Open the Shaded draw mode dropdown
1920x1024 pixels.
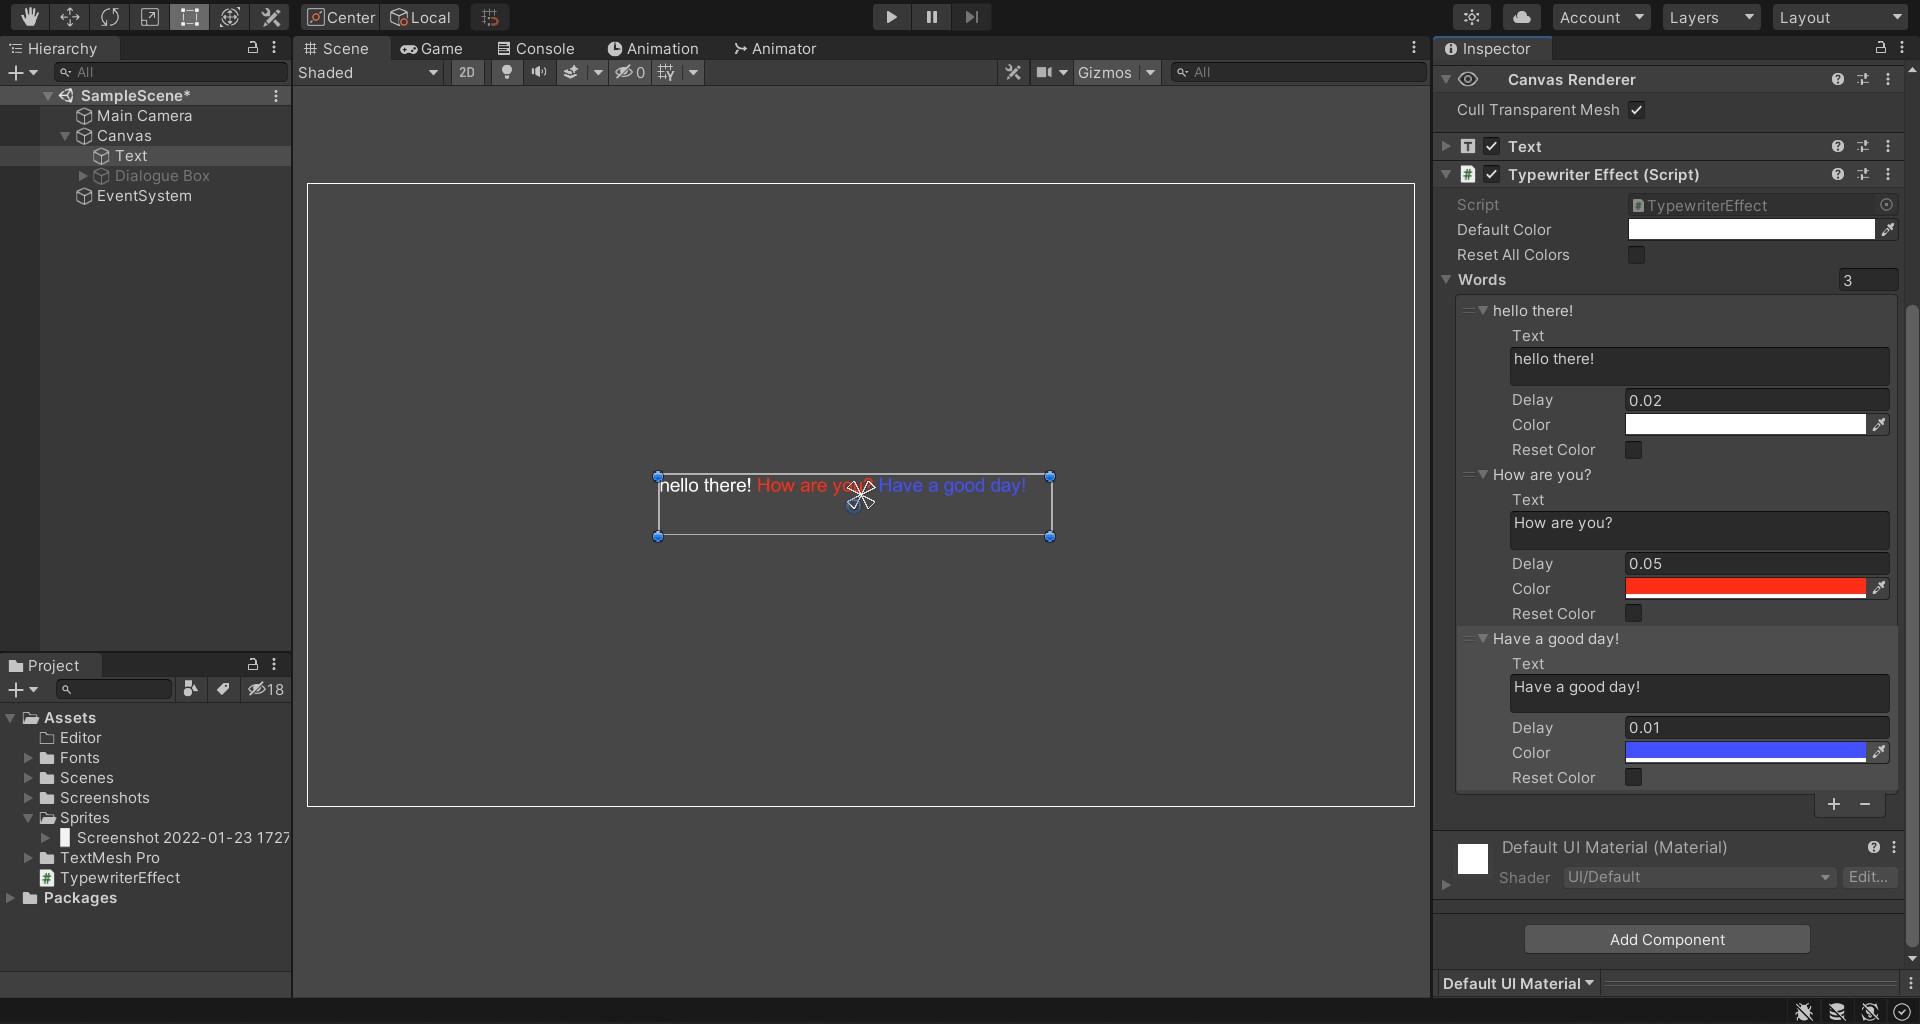(x=368, y=72)
